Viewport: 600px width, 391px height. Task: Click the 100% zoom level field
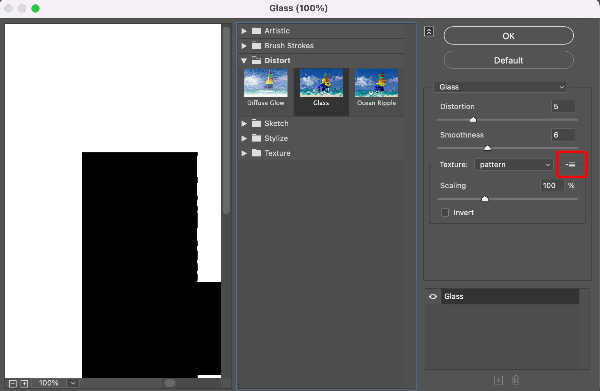49,383
